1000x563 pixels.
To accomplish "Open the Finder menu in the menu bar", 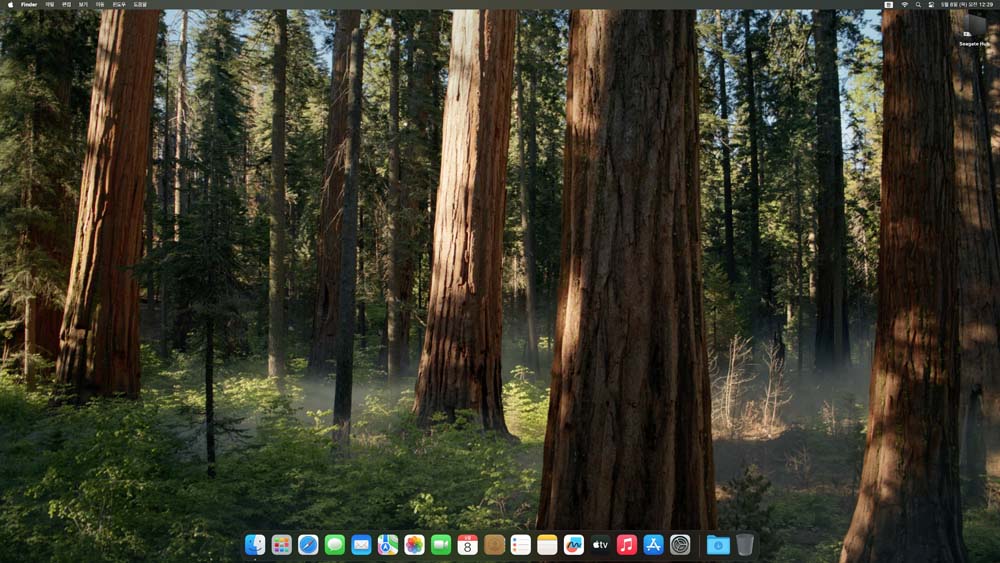I will click(x=29, y=4).
